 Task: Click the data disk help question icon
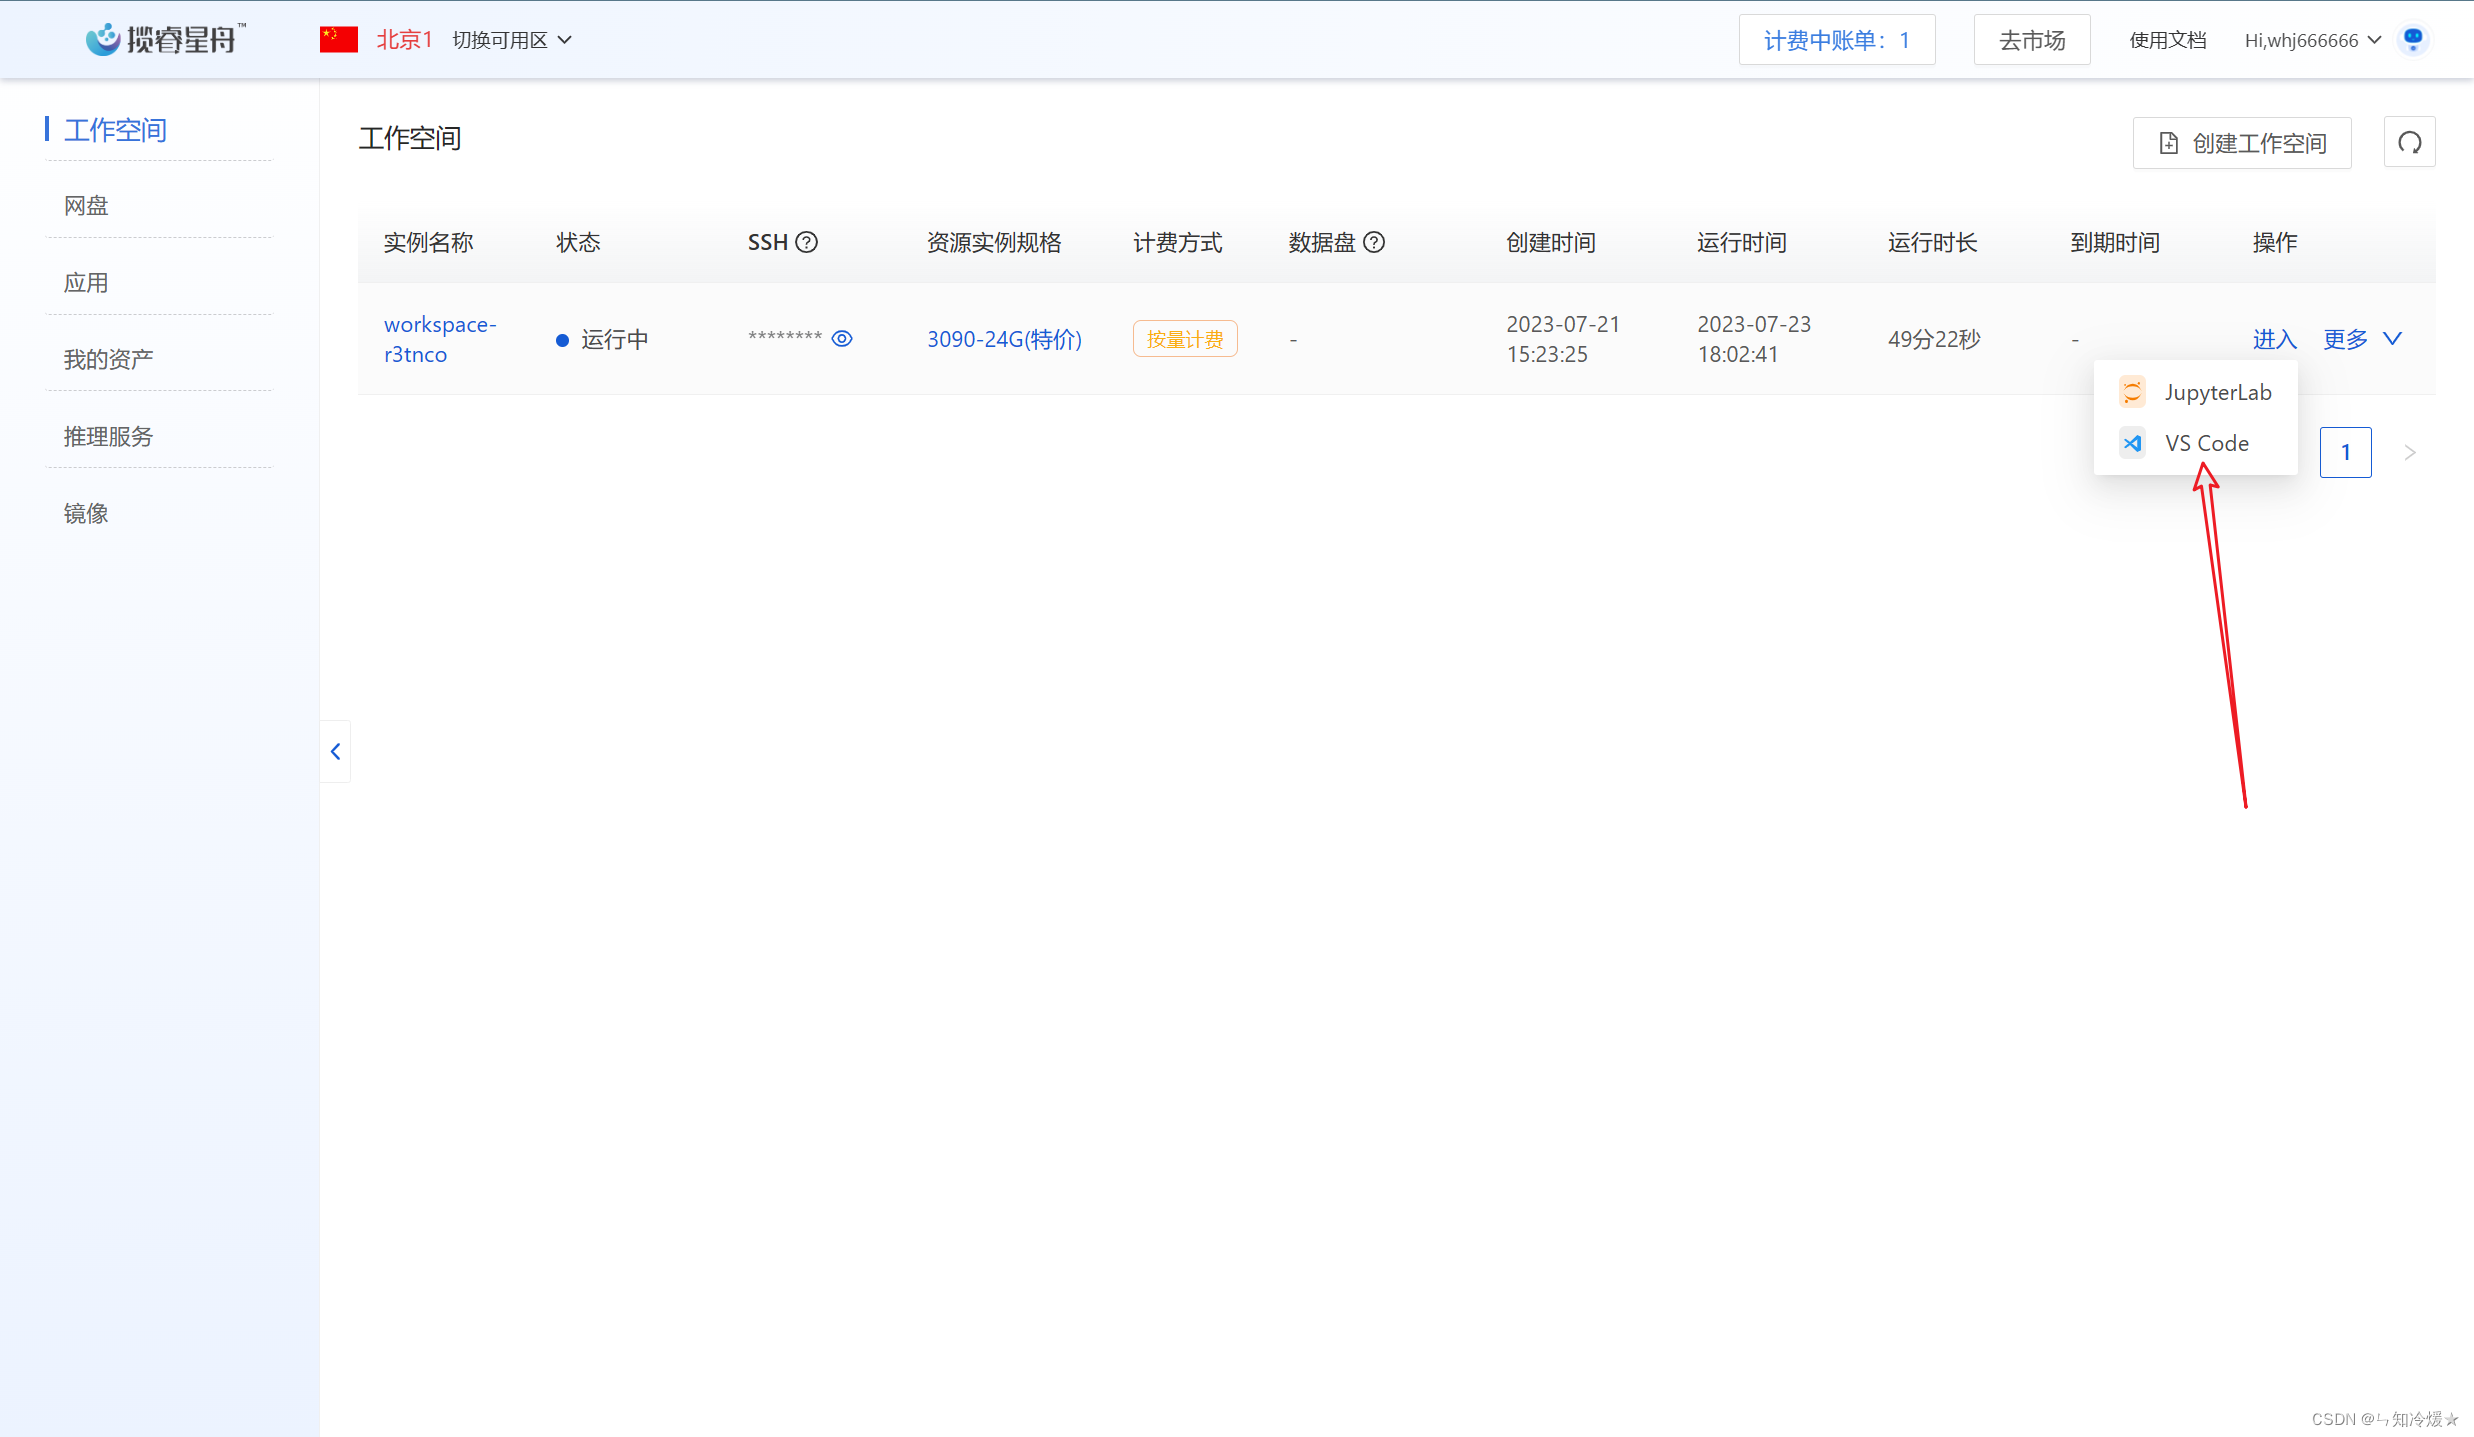pos(1374,242)
